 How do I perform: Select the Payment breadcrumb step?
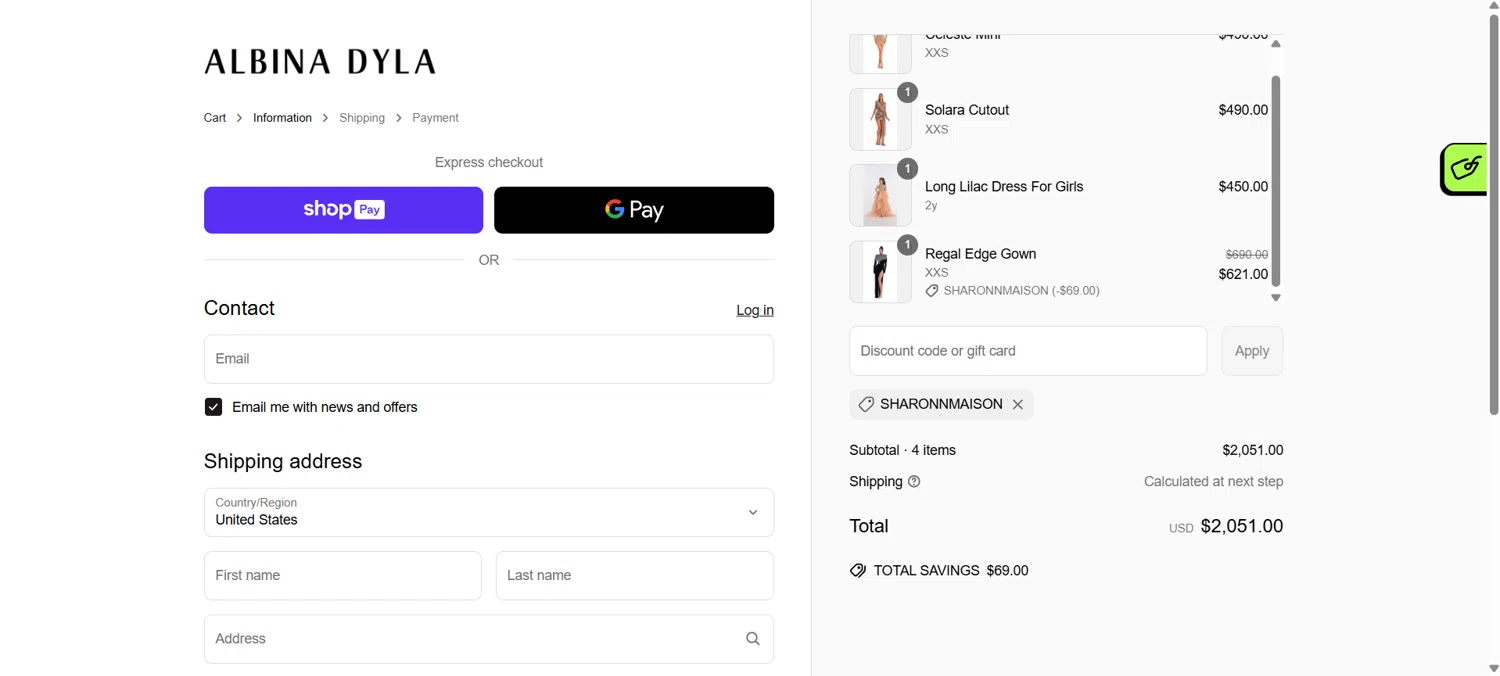(x=435, y=118)
